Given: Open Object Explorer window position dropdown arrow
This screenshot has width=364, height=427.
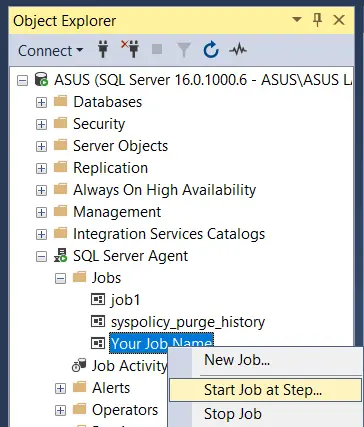Looking at the screenshot, I should [x=297, y=20].
